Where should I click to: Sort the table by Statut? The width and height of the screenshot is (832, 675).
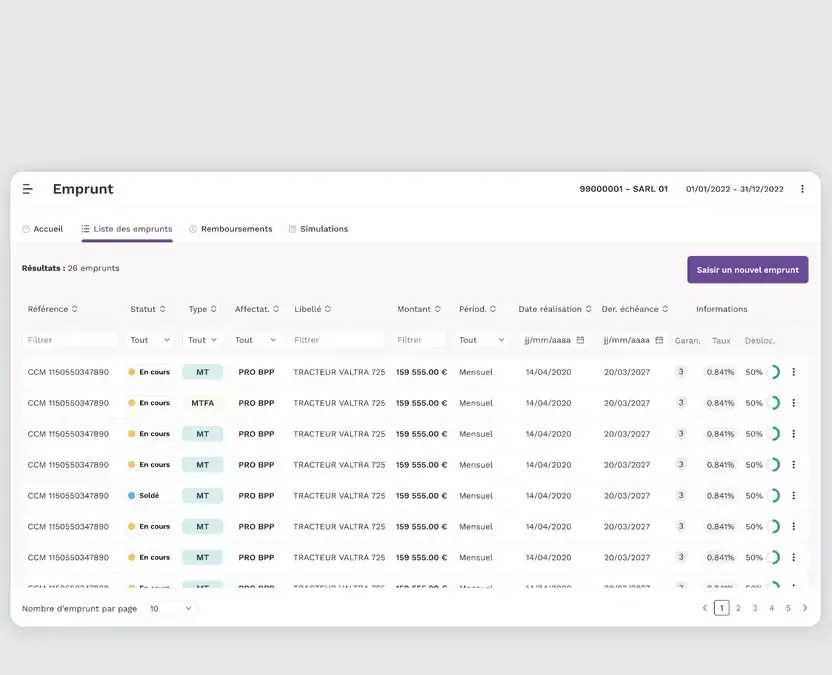tap(162, 309)
